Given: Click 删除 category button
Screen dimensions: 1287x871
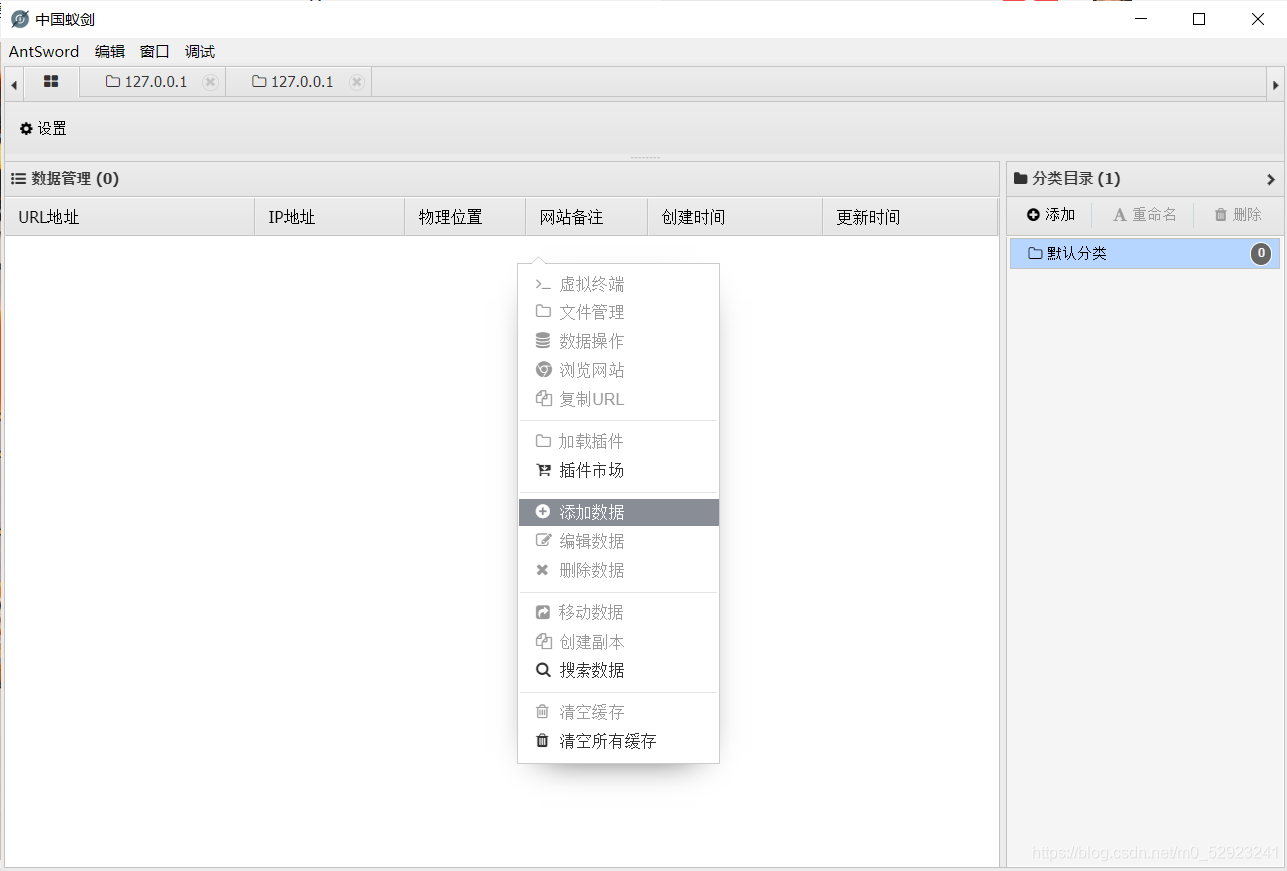Looking at the screenshot, I should pos(1238,214).
